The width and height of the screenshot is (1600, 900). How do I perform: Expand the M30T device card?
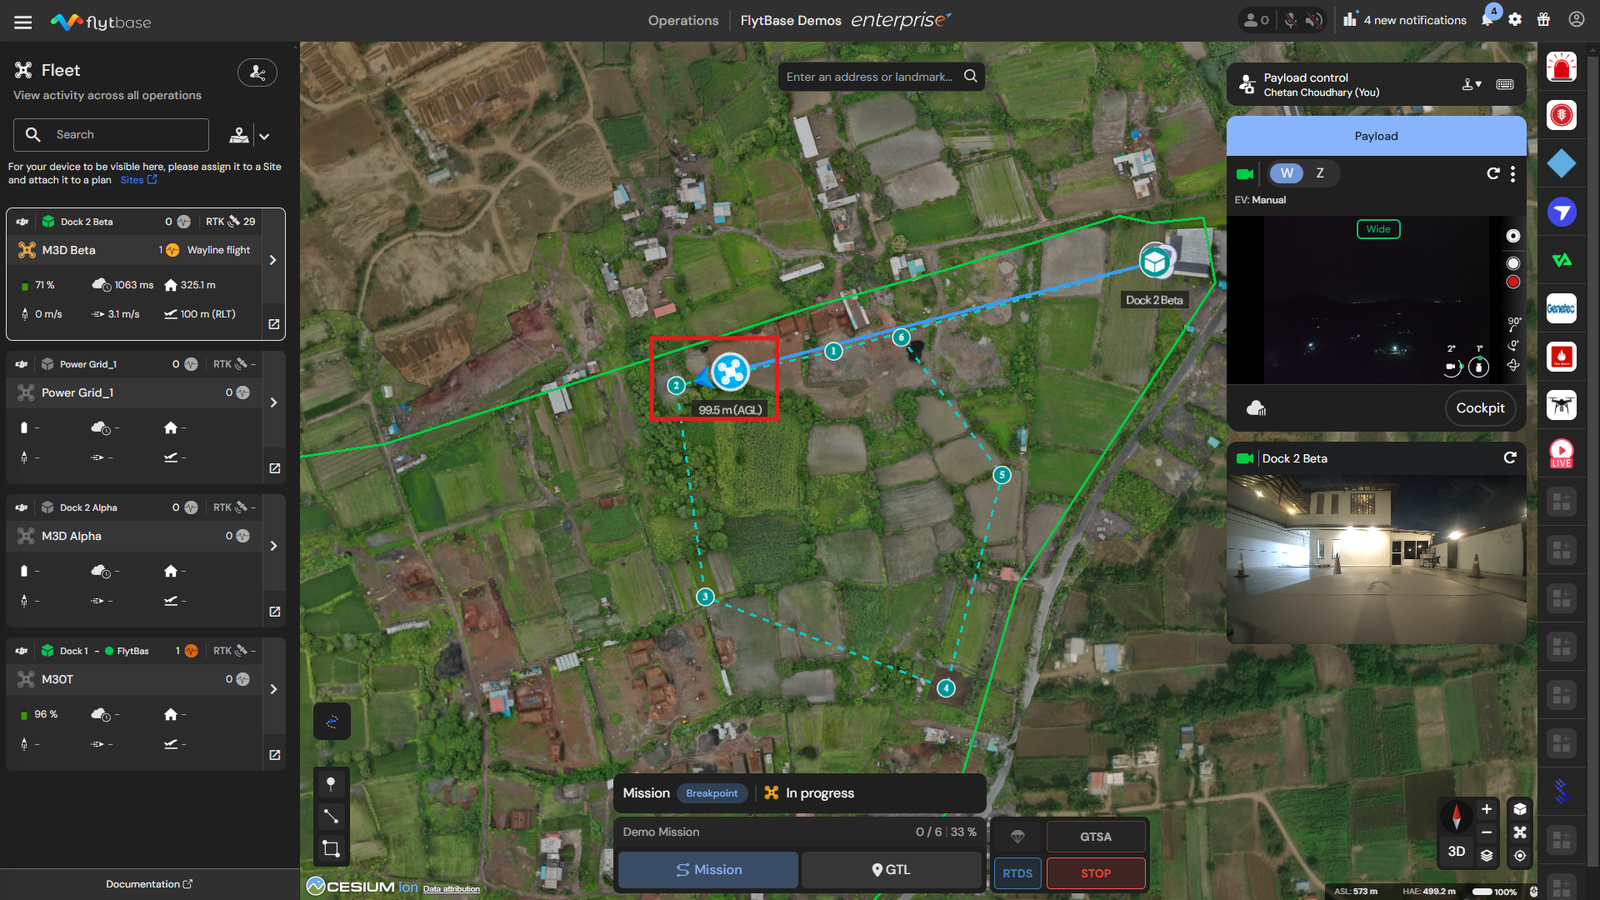pos(274,689)
